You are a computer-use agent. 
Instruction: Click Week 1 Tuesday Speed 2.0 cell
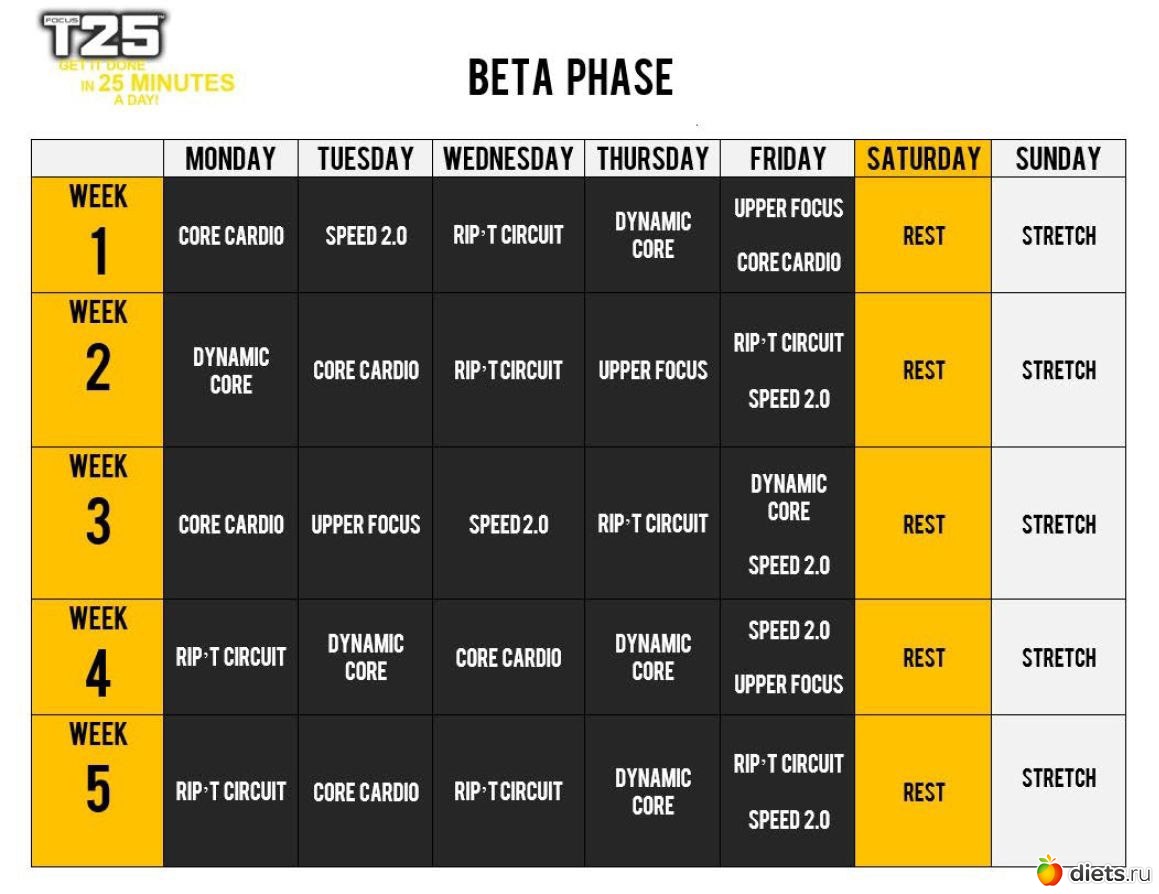[x=366, y=236]
